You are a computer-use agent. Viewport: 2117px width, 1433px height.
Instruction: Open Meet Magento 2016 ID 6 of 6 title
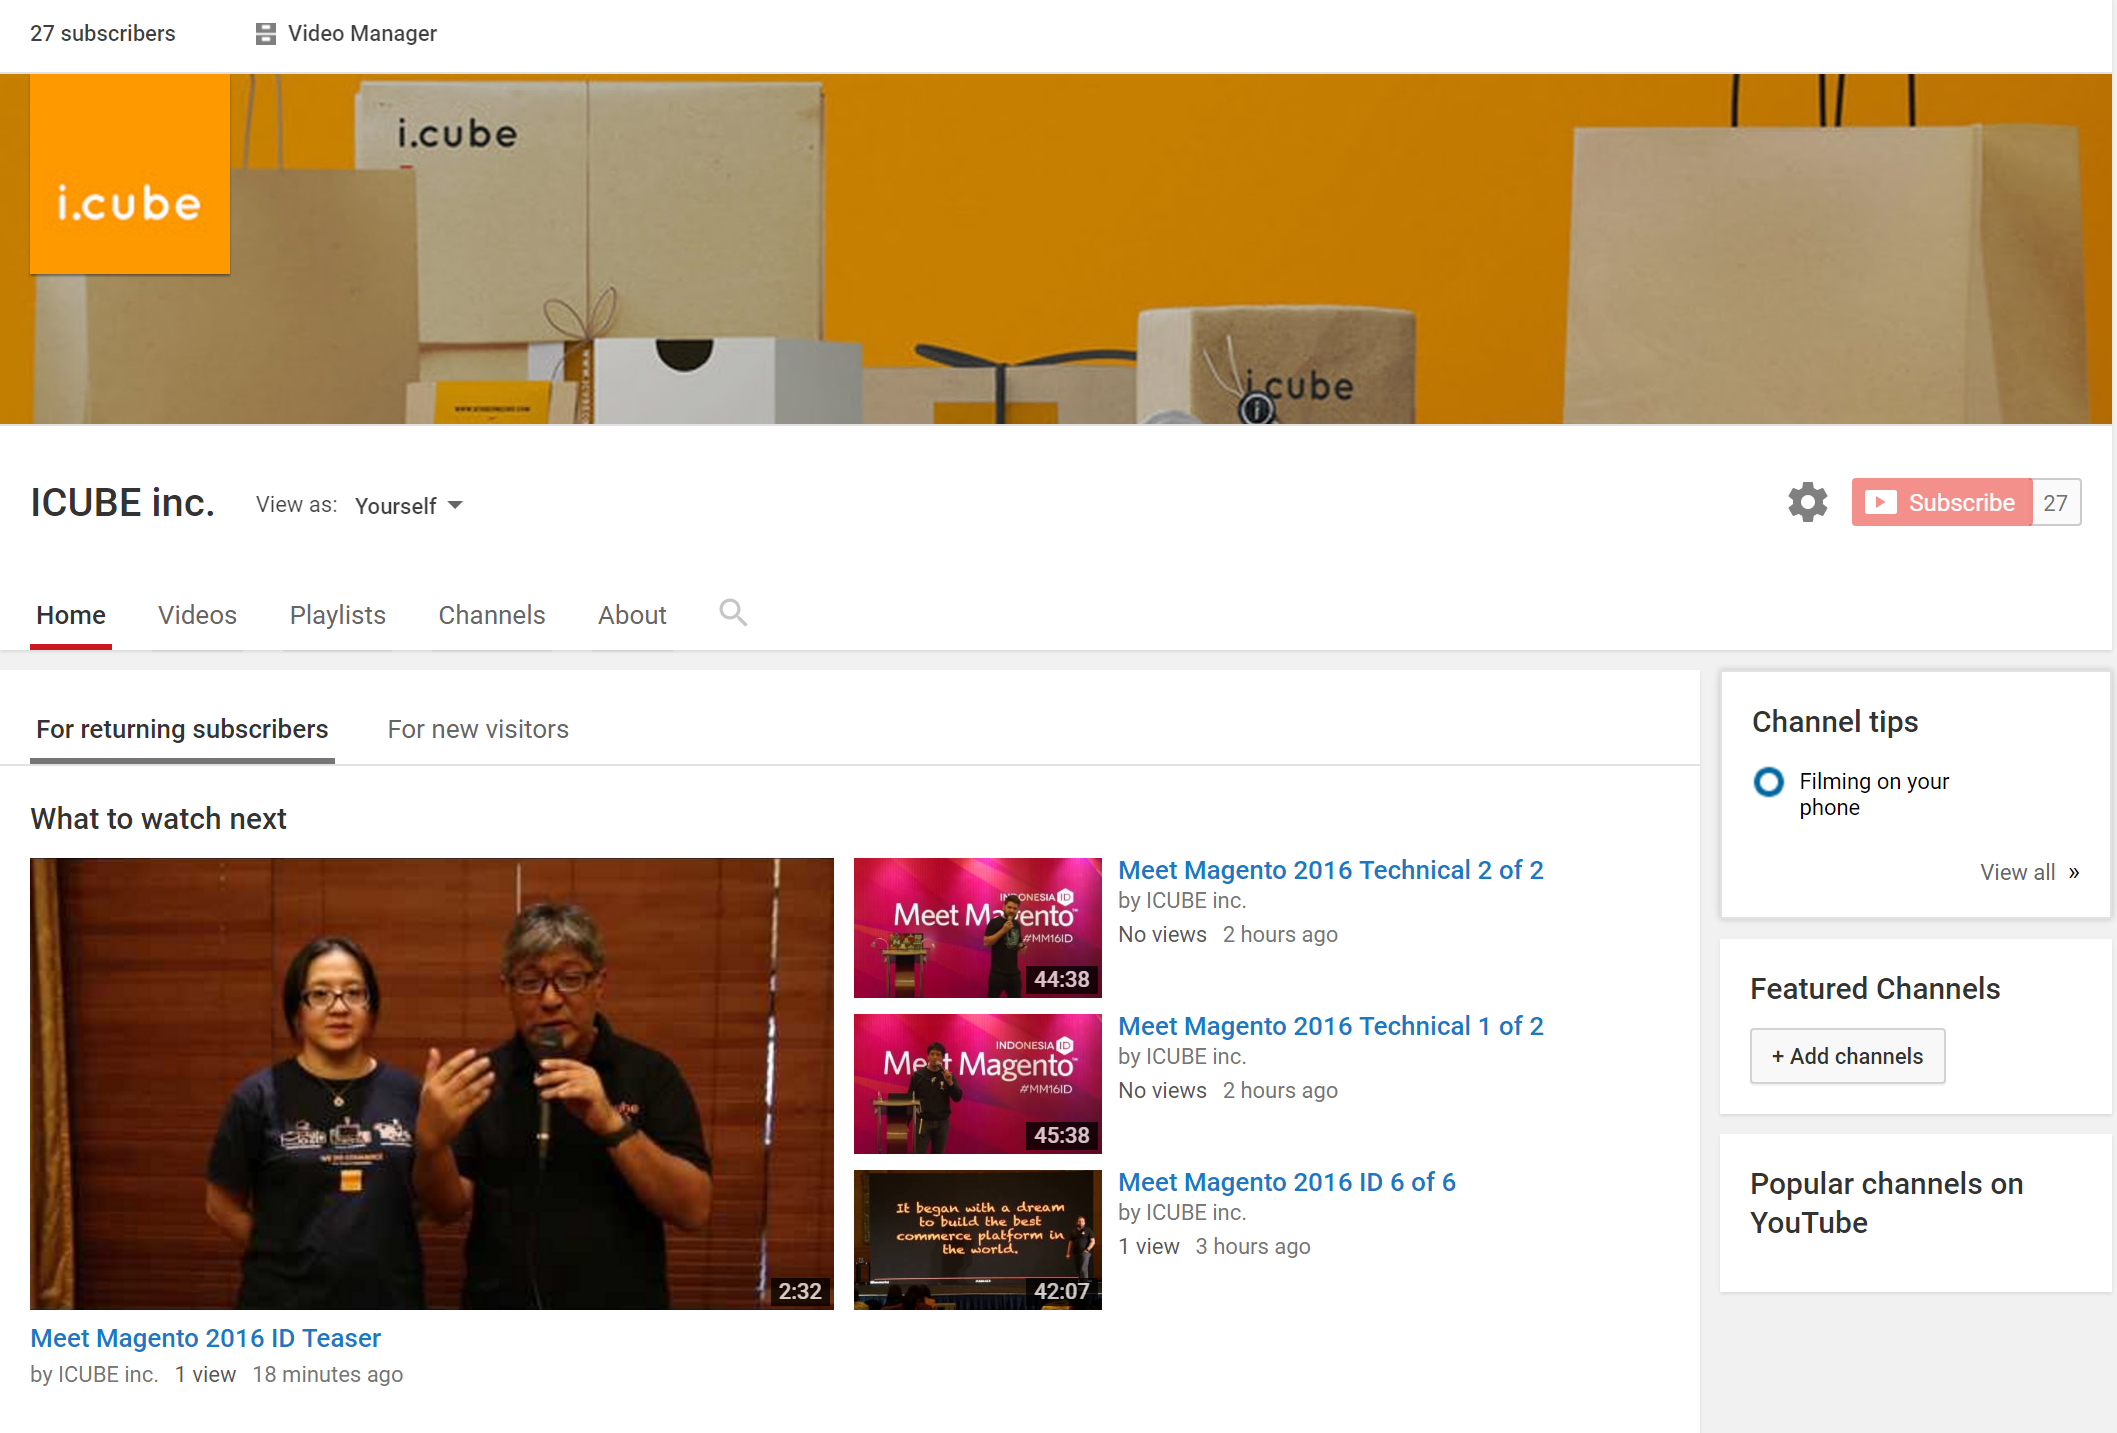pos(1286,1182)
